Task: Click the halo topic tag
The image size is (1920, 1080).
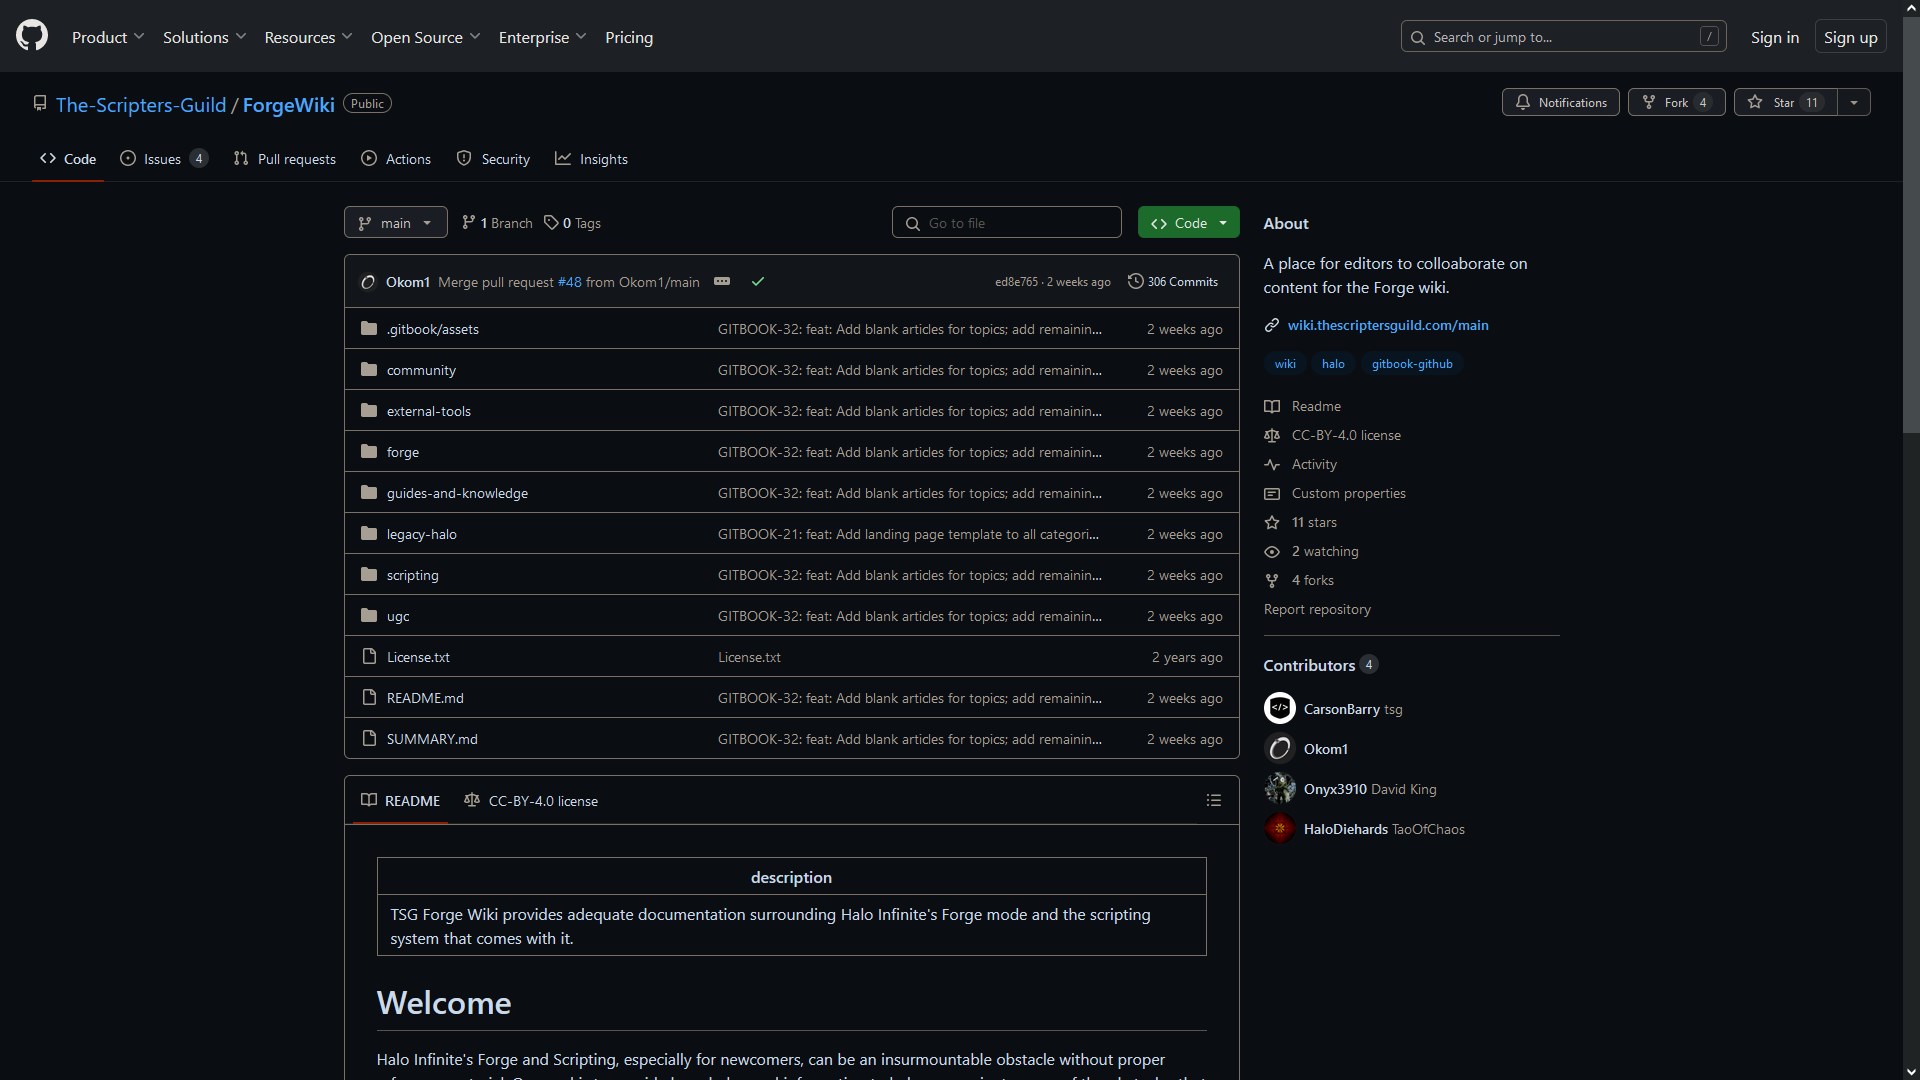Action: pos(1332,364)
